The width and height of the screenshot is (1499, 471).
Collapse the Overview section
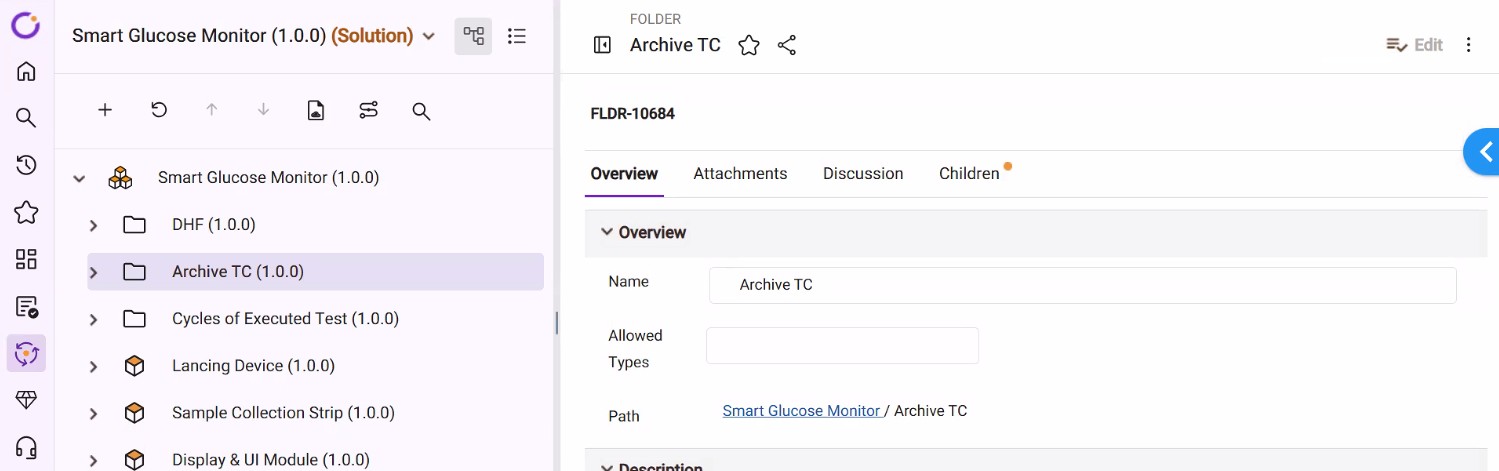click(x=606, y=232)
